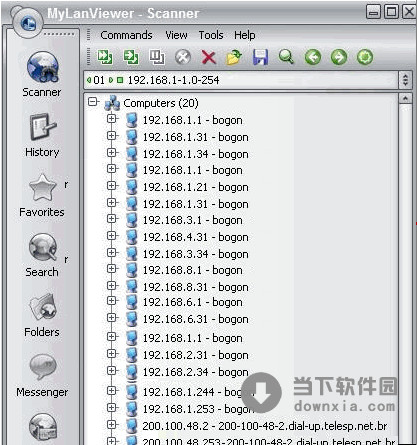Open the Help menu
The image size is (417, 445).
pyautogui.click(x=245, y=35)
